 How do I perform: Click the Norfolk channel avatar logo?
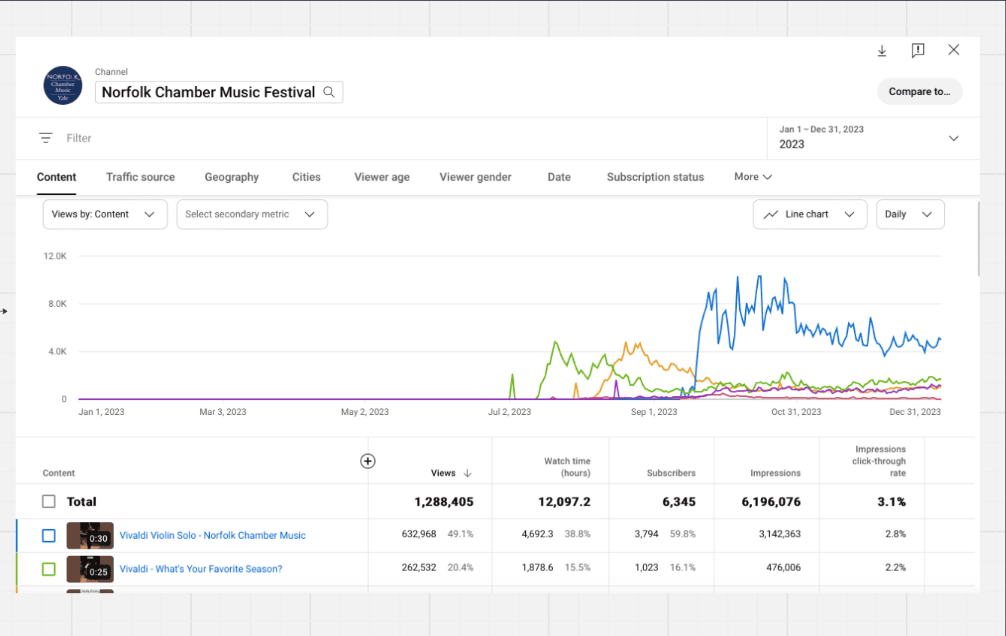click(63, 86)
